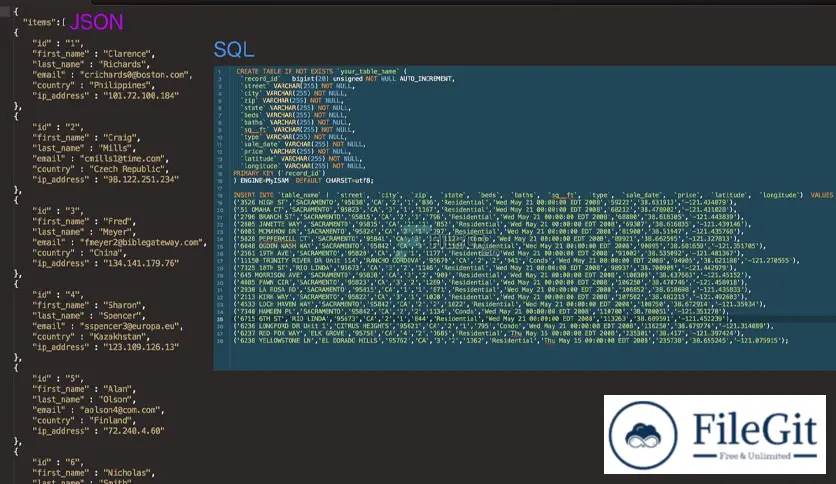Click the `street` VARCHAR(255) NOT NULL line

coord(298,86)
